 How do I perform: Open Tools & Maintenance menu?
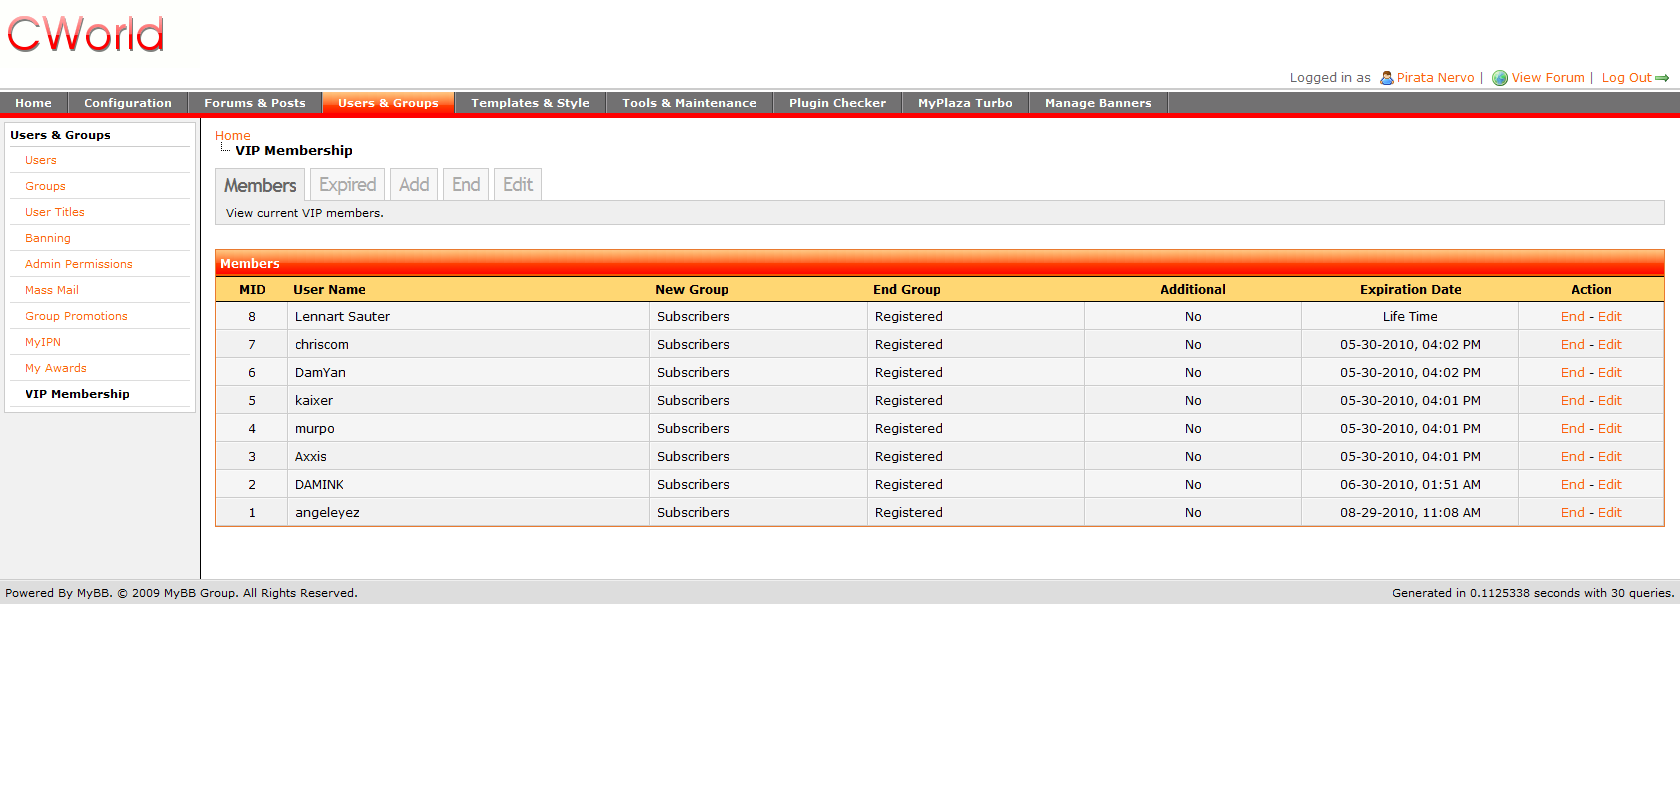[x=689, y=103]
